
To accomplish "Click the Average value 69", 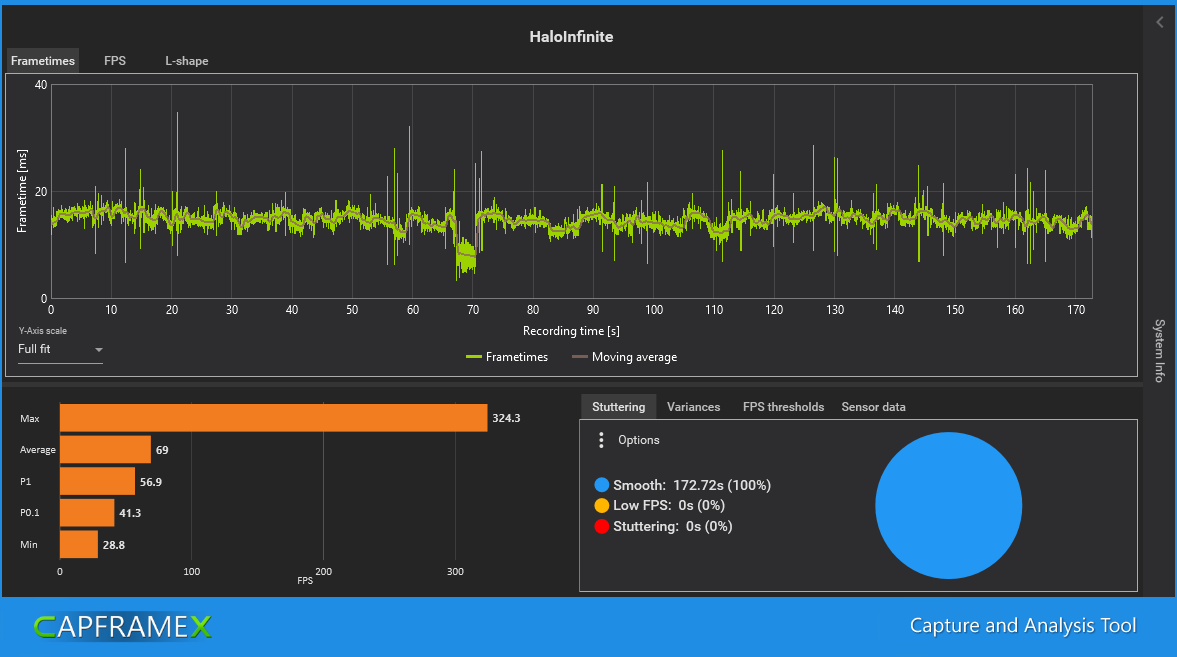I will tap(162, 451).
